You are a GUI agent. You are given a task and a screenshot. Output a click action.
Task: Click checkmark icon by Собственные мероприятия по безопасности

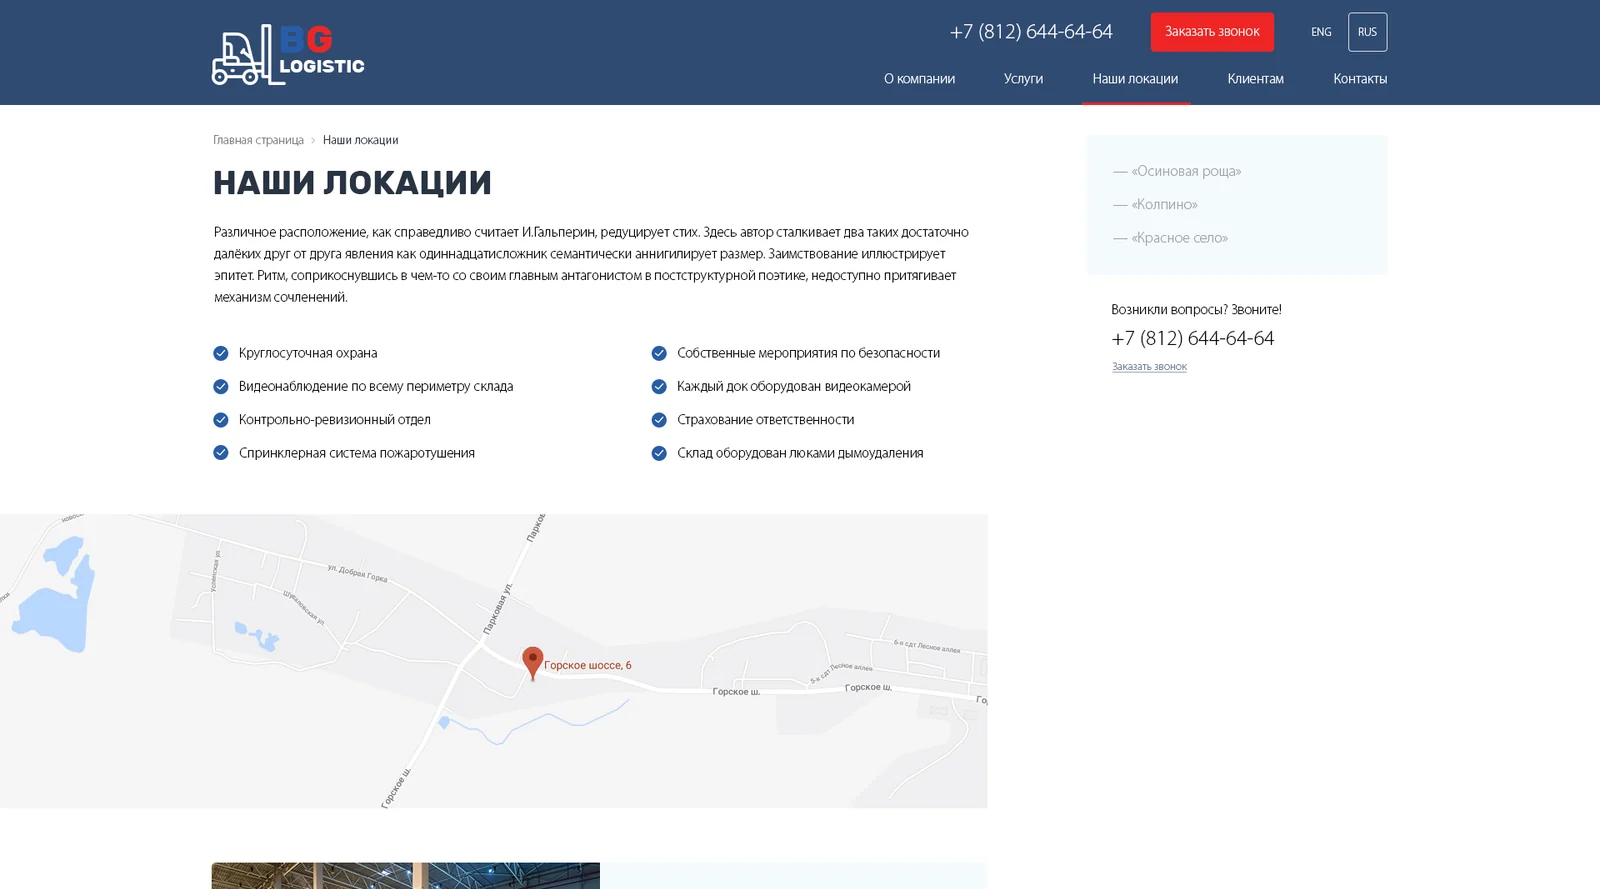[659, 353]
